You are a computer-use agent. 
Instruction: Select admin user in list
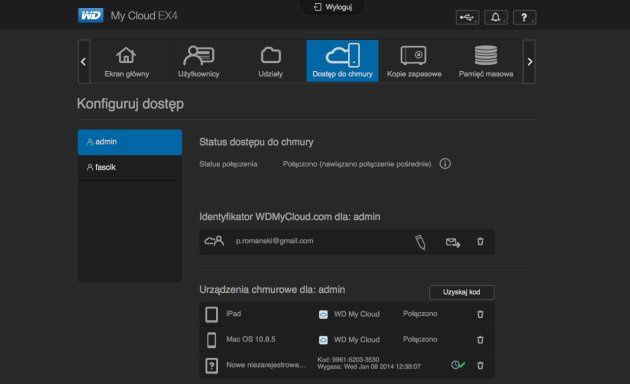point(130,142)
